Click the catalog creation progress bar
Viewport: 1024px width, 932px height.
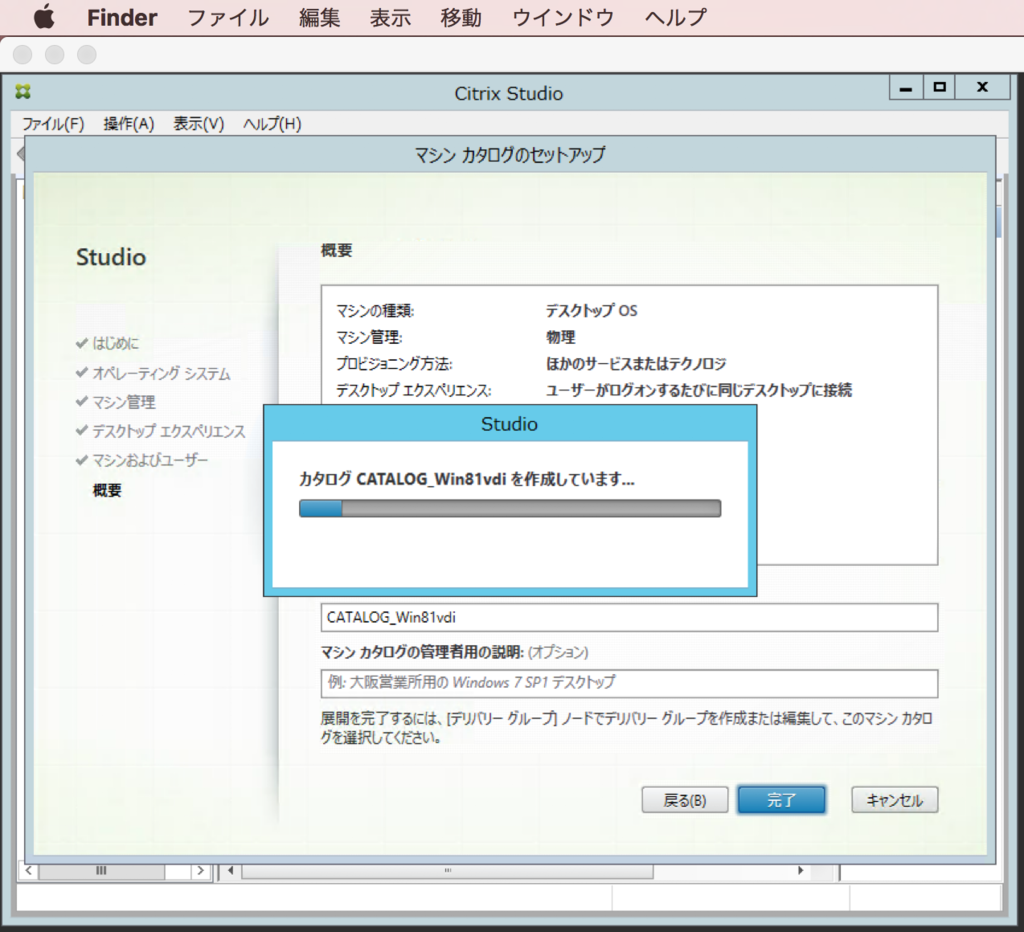(510, 509)
